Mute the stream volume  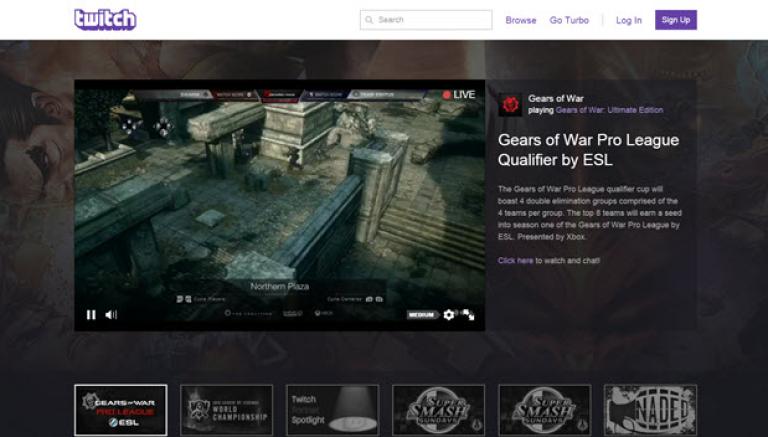point(111,314)
